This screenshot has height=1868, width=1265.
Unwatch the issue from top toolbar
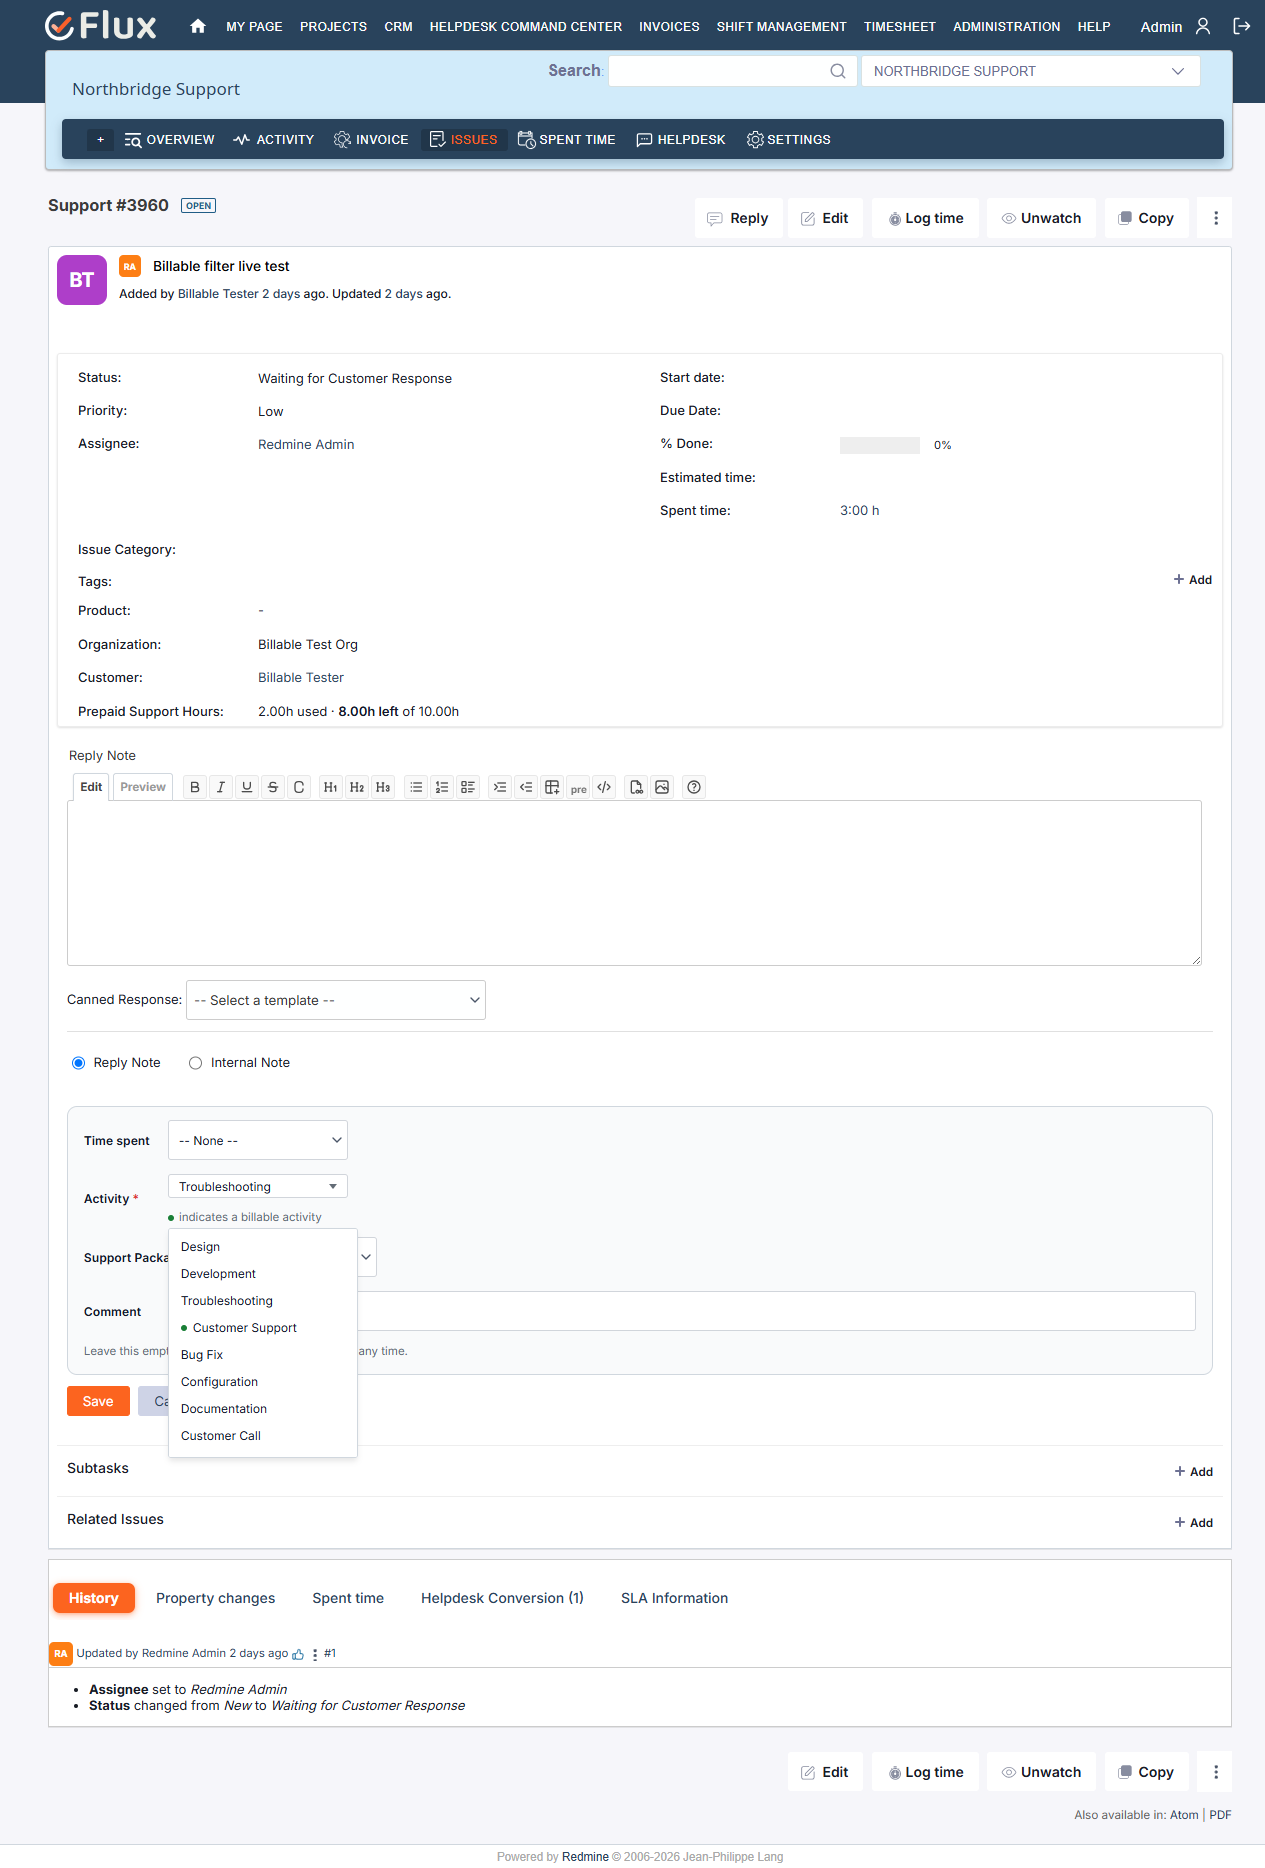coord(1041,218)
